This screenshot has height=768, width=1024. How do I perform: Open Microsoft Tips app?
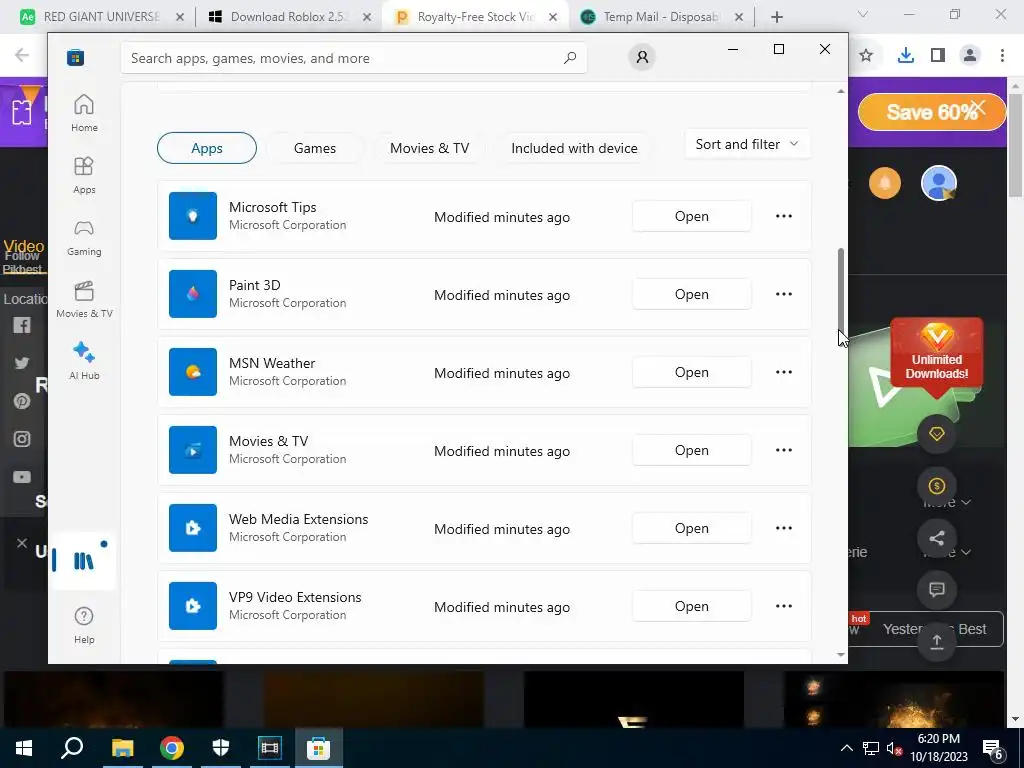point(692,216)
